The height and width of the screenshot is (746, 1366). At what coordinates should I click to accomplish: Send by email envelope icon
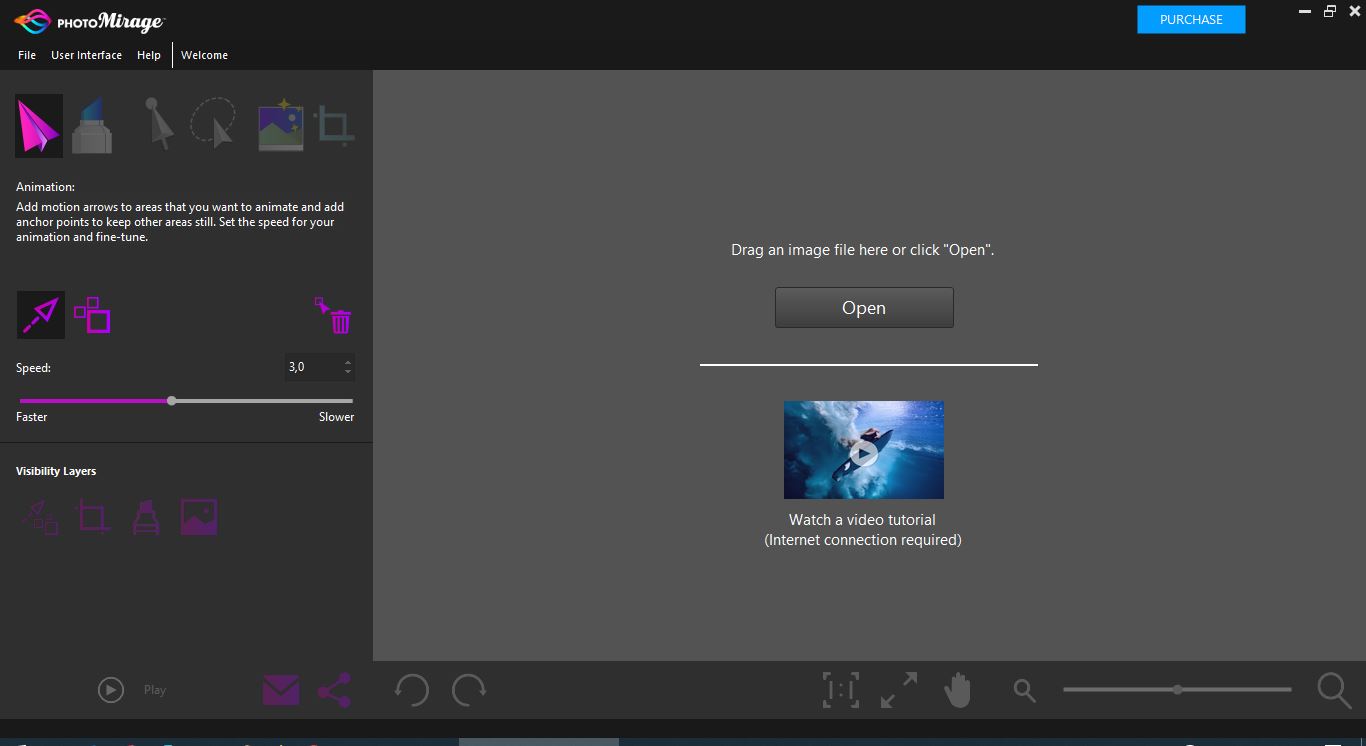click(281, 690)
